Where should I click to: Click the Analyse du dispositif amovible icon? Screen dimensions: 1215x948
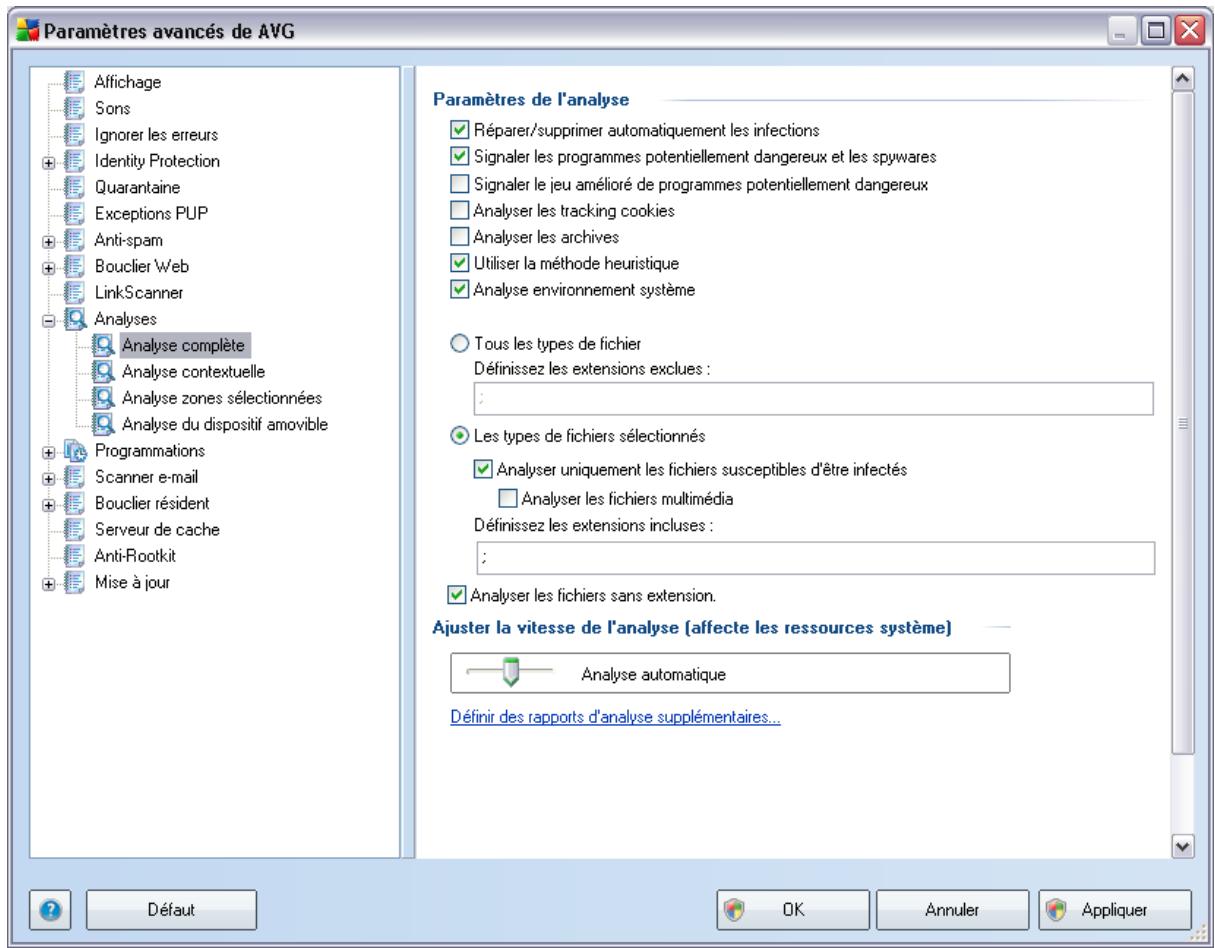tap(103, 424)
